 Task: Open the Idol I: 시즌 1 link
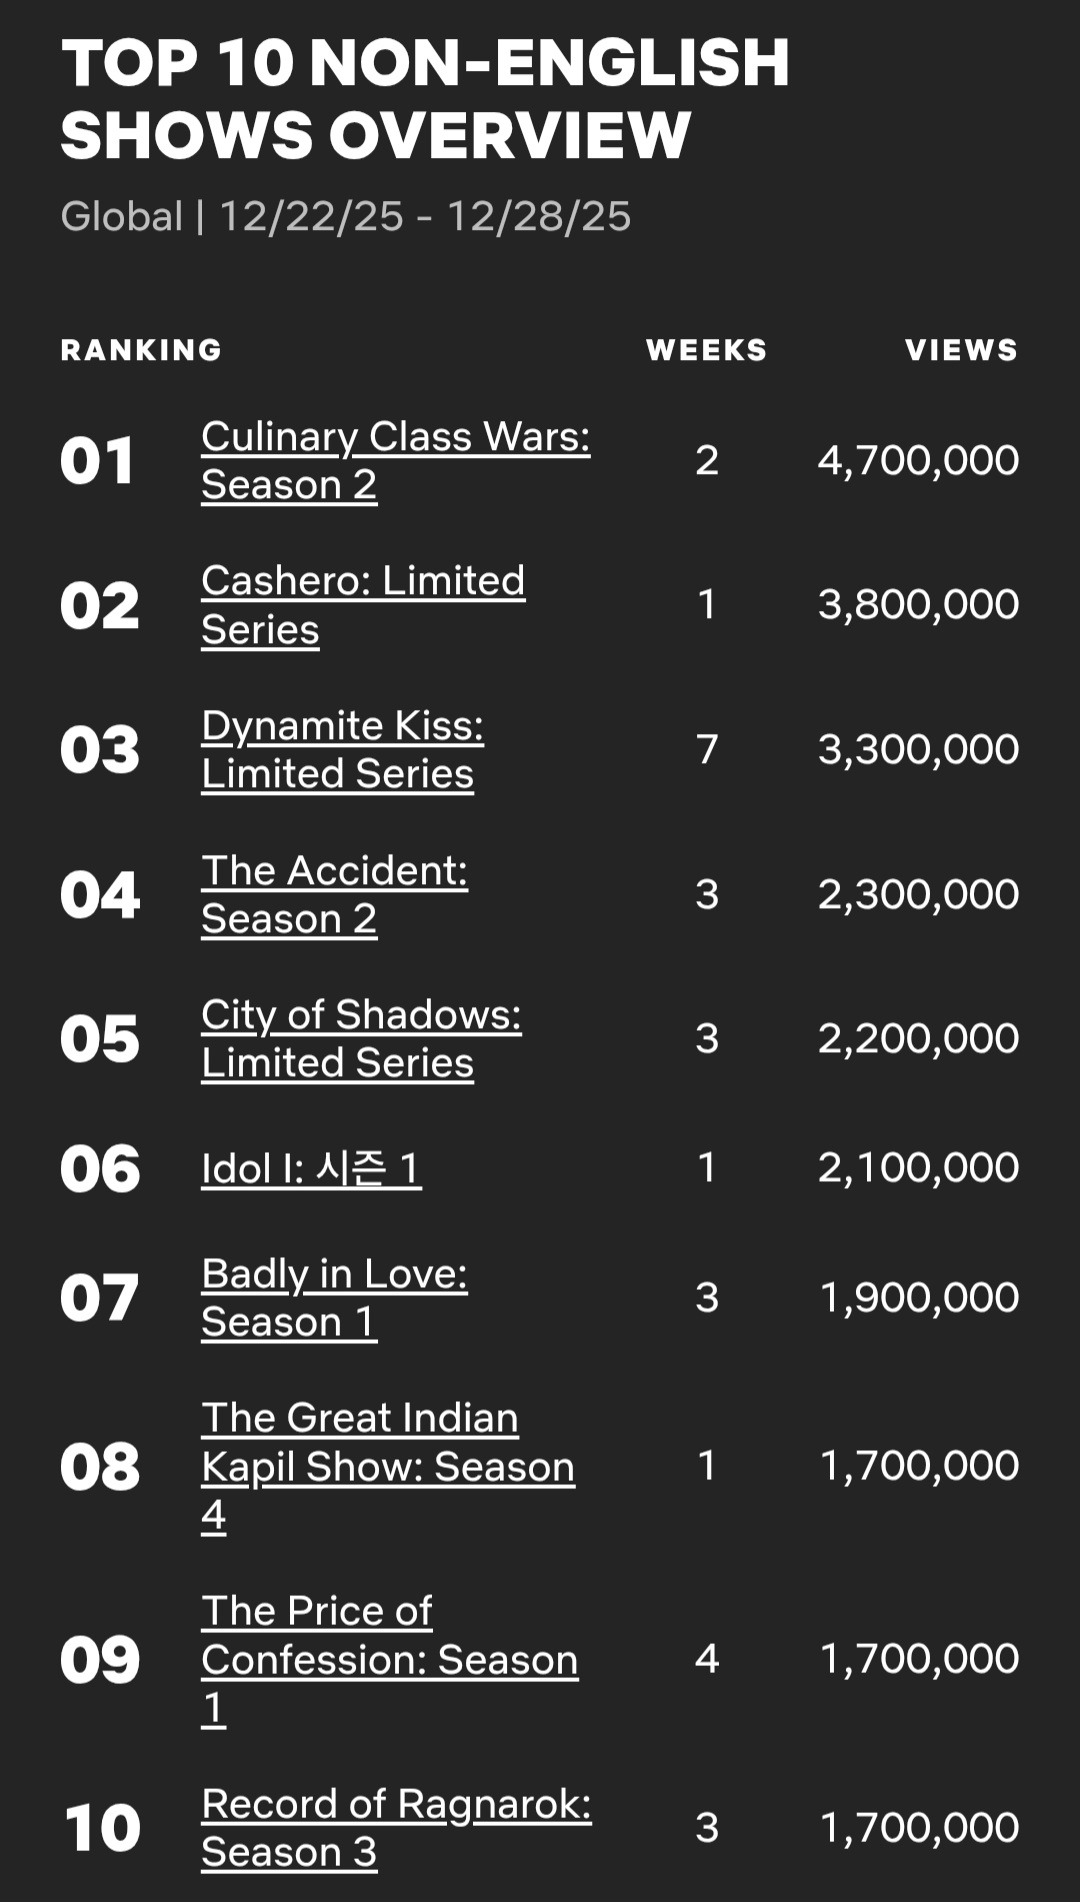point(311,1168)
